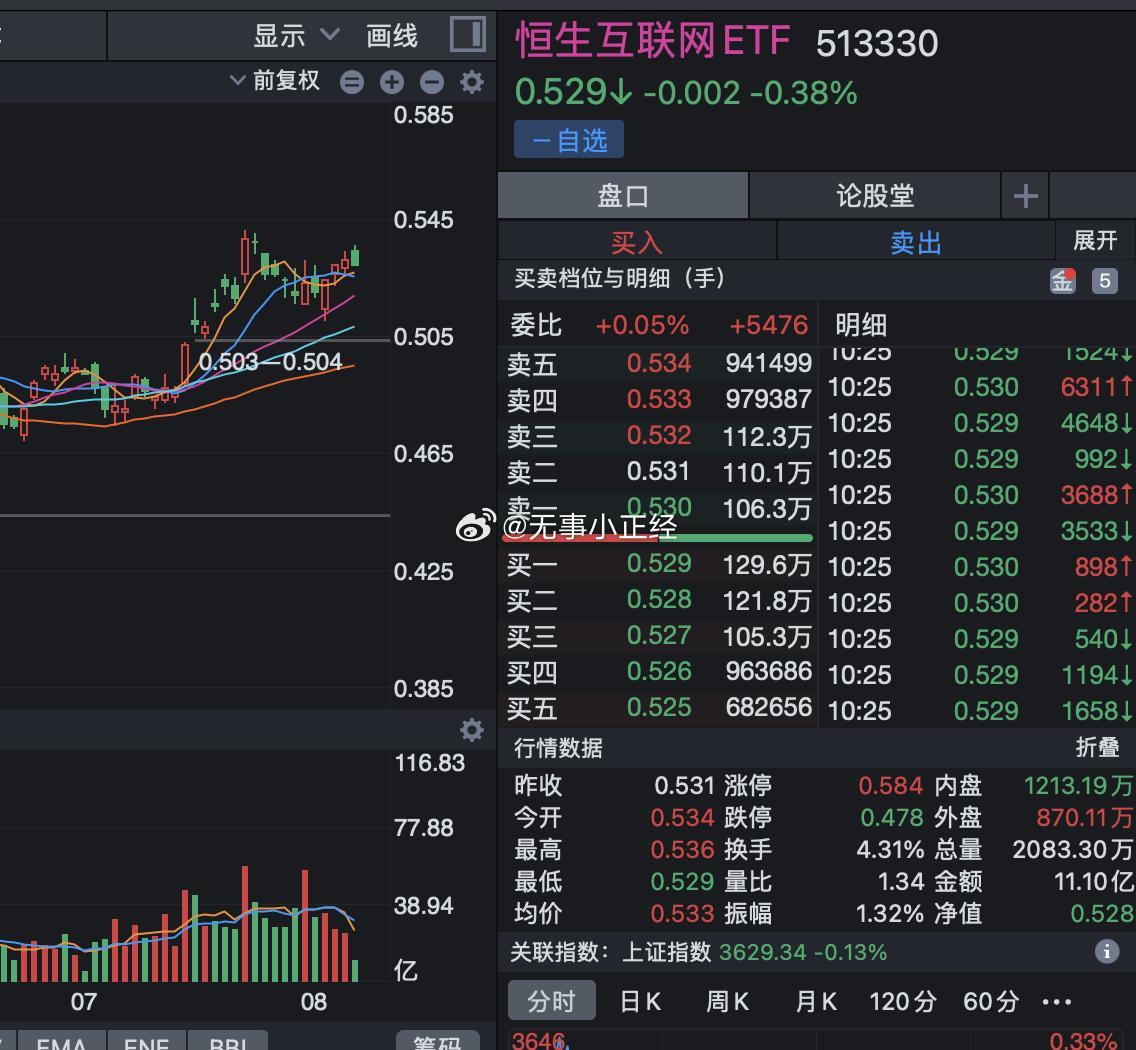Click the 卖出 sell button
This screenshot has height=1050, width=1136.
(x=916, y=241)
